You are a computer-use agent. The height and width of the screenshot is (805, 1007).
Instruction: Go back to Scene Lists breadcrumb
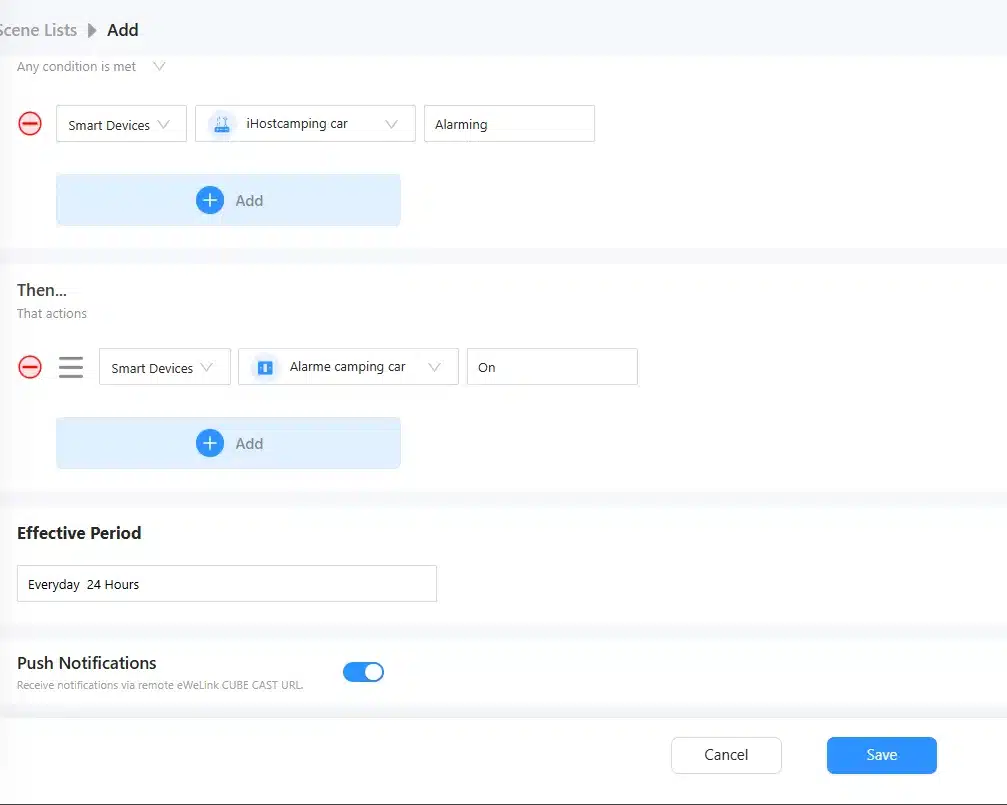click(38, 30)
